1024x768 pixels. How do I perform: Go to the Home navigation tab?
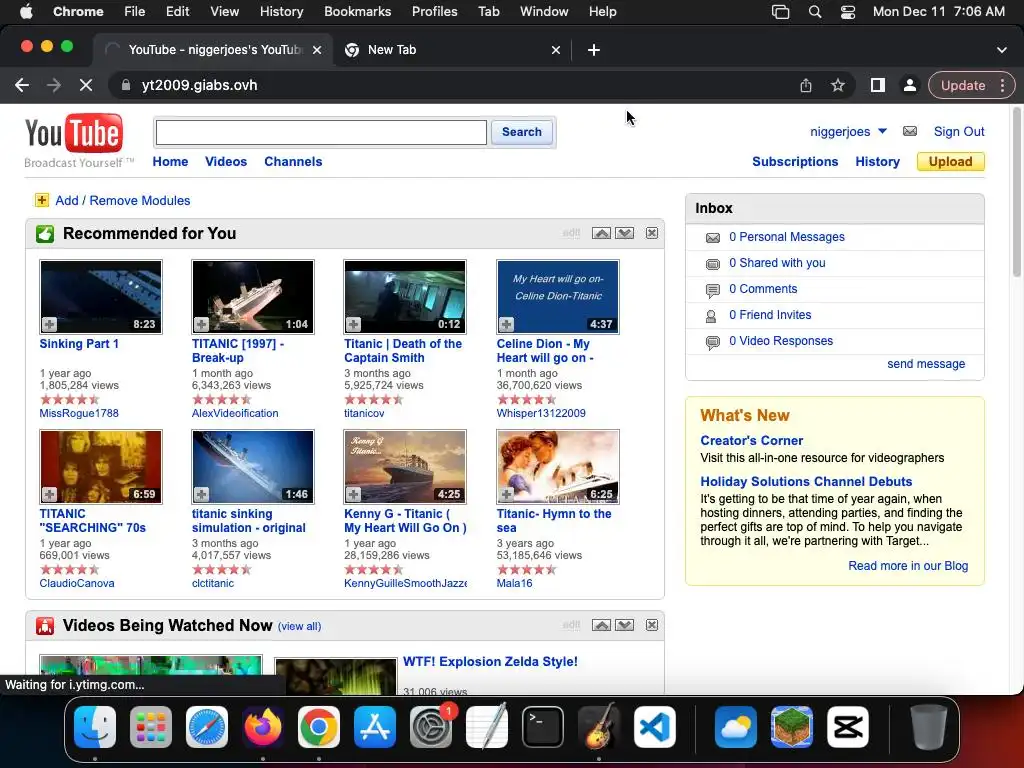point(170,161)
